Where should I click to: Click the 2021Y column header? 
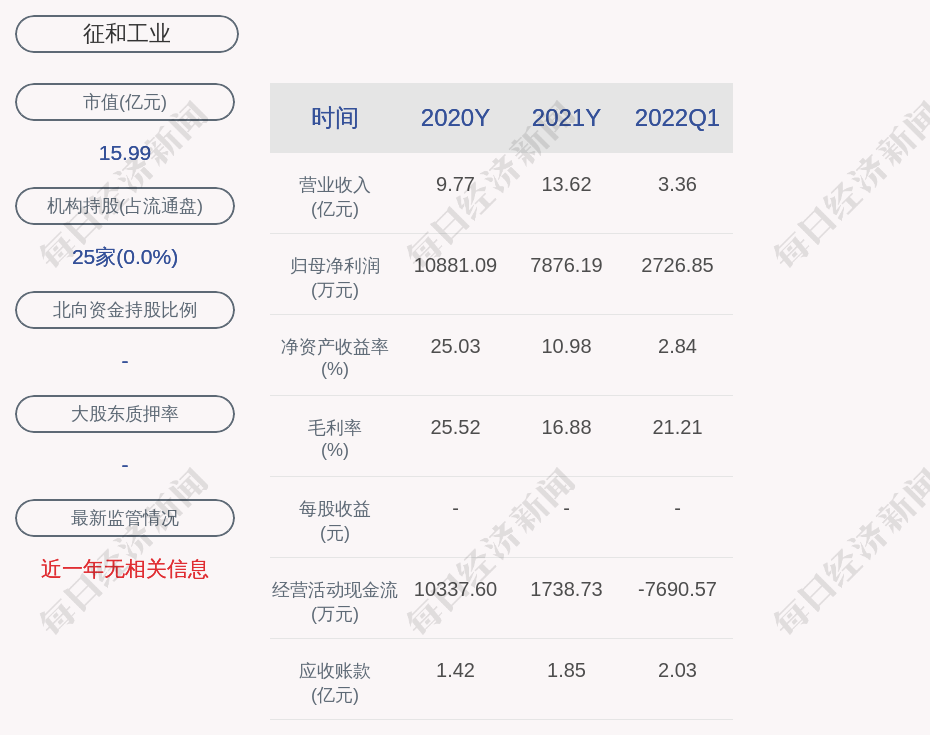coord(566,118)
